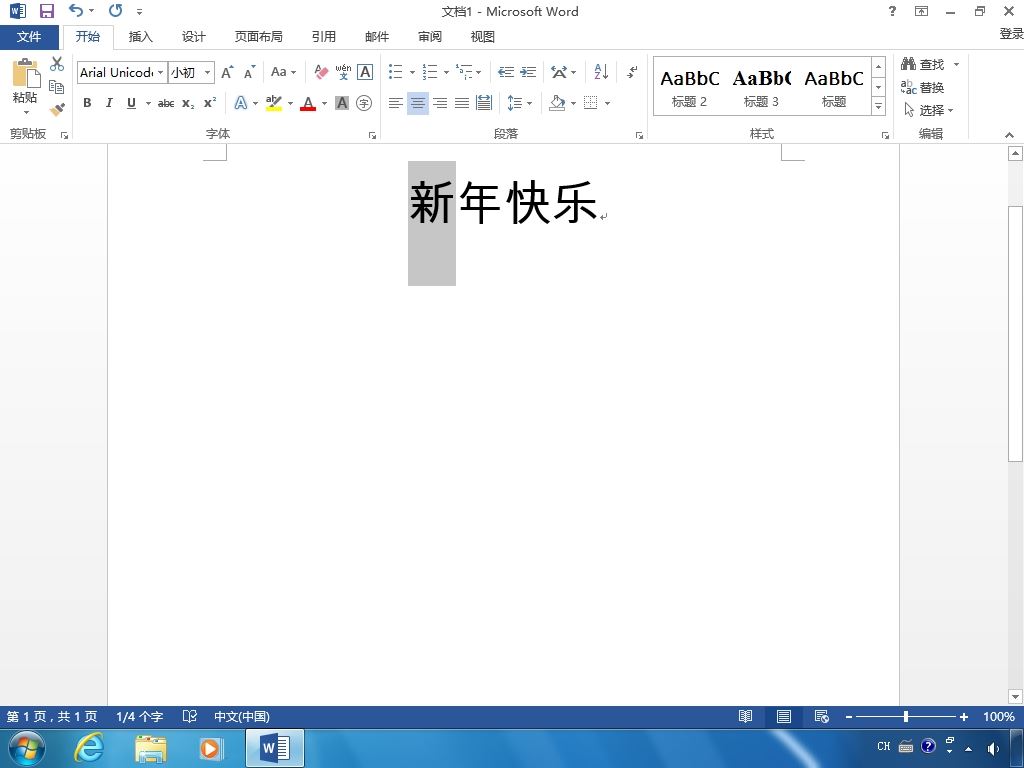The image size is (1024, 768).
Task: Apply distributed alignment
Action: 484,103
